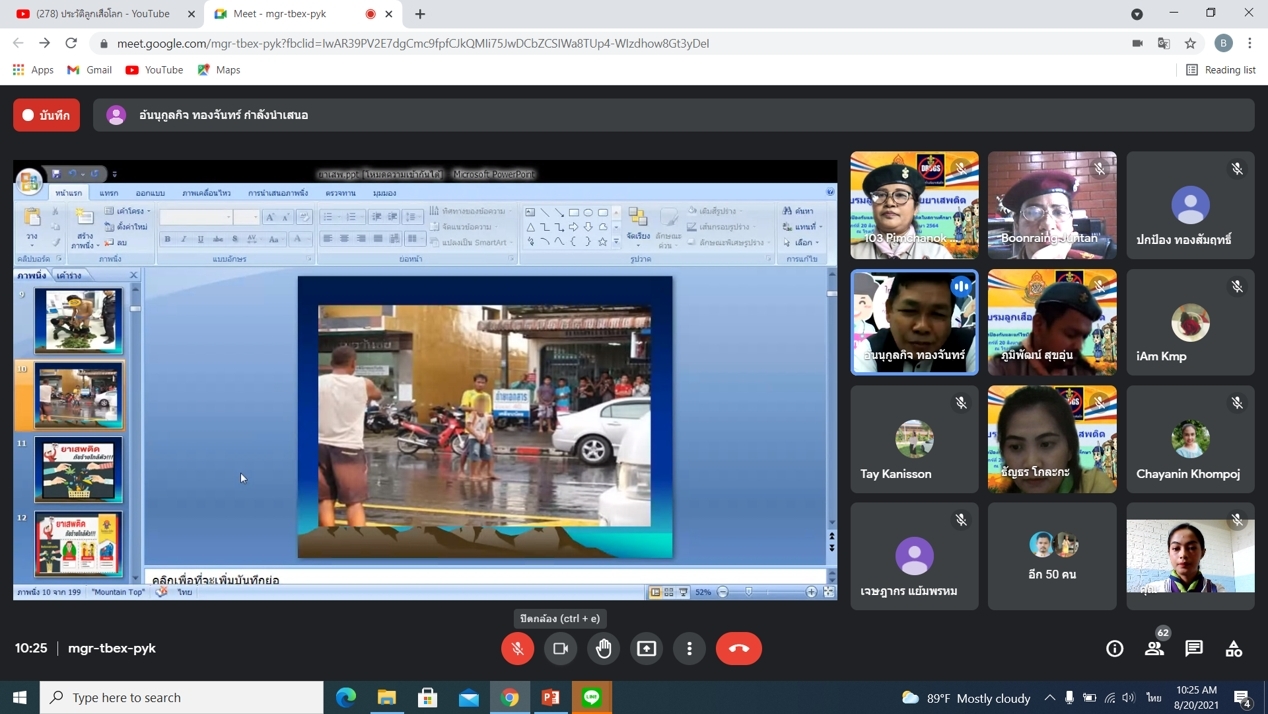The width and height of the screenshot is (1268, 714).
Task: Expand the system tray hidden icons
Action: pyautogui.click(x=1049, y=697)
